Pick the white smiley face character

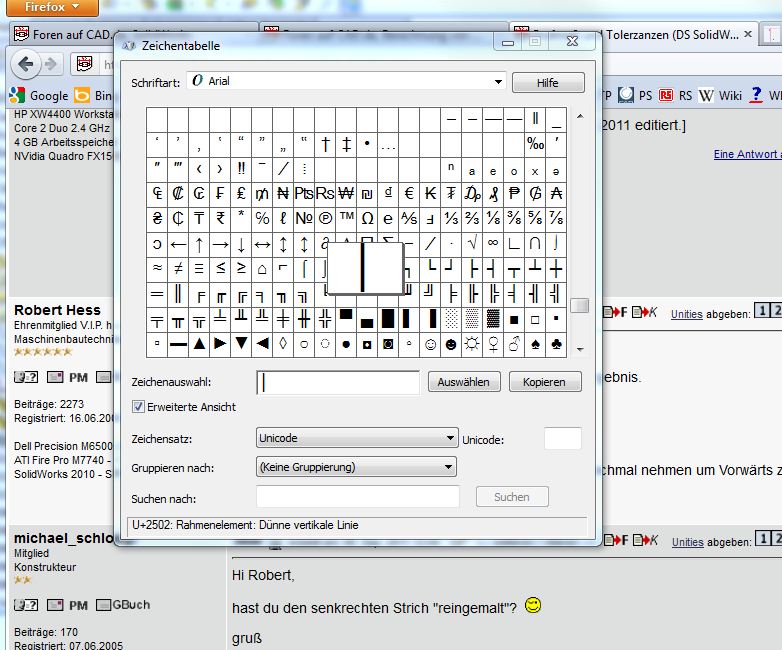click(x=430, y=345)
